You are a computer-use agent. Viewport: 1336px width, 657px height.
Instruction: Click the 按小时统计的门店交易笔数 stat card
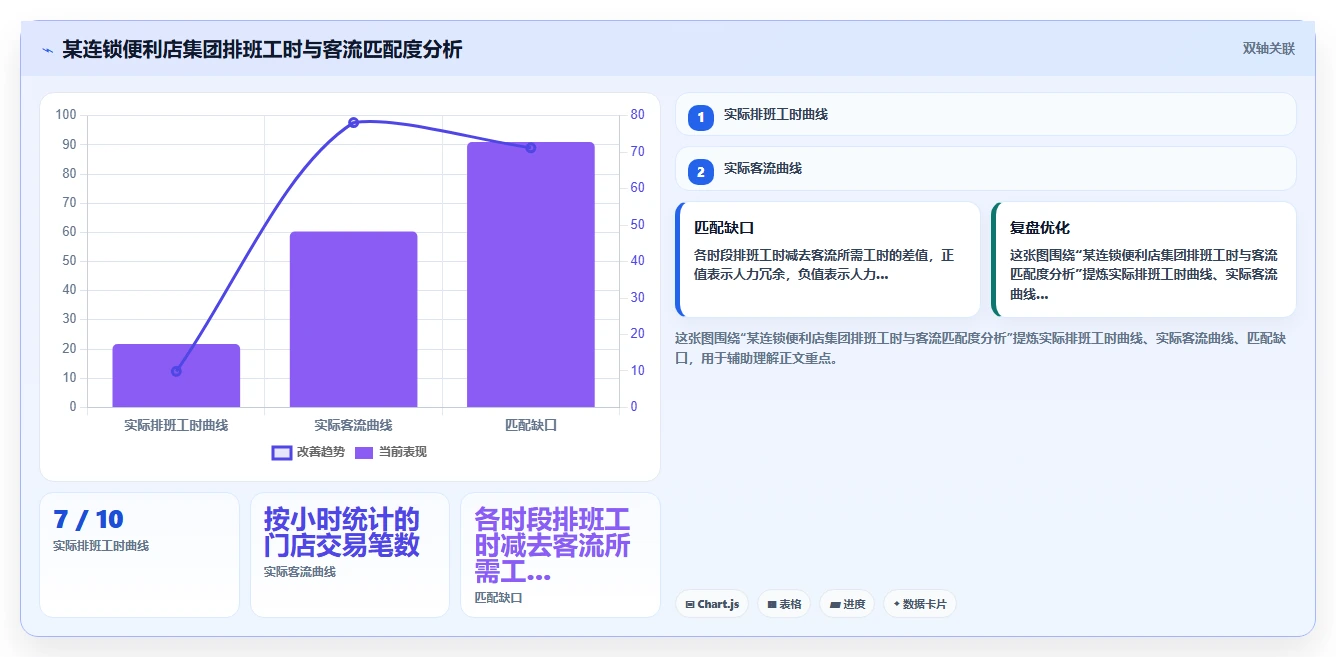350,555
